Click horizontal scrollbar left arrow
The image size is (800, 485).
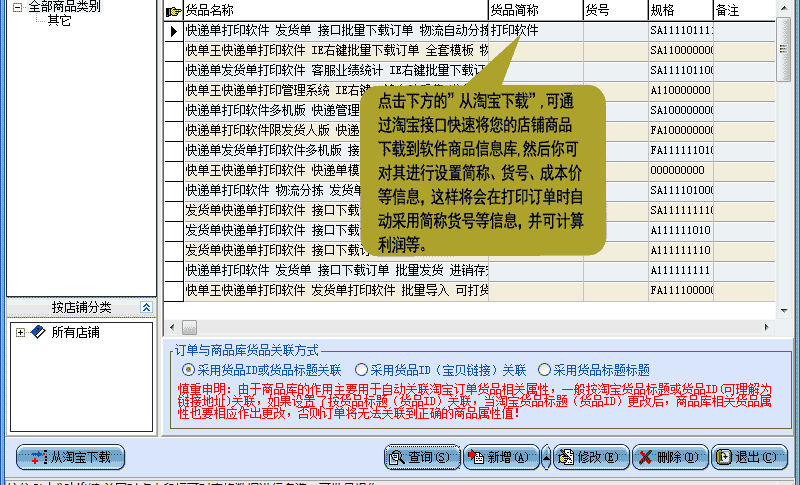pos(172,327)
